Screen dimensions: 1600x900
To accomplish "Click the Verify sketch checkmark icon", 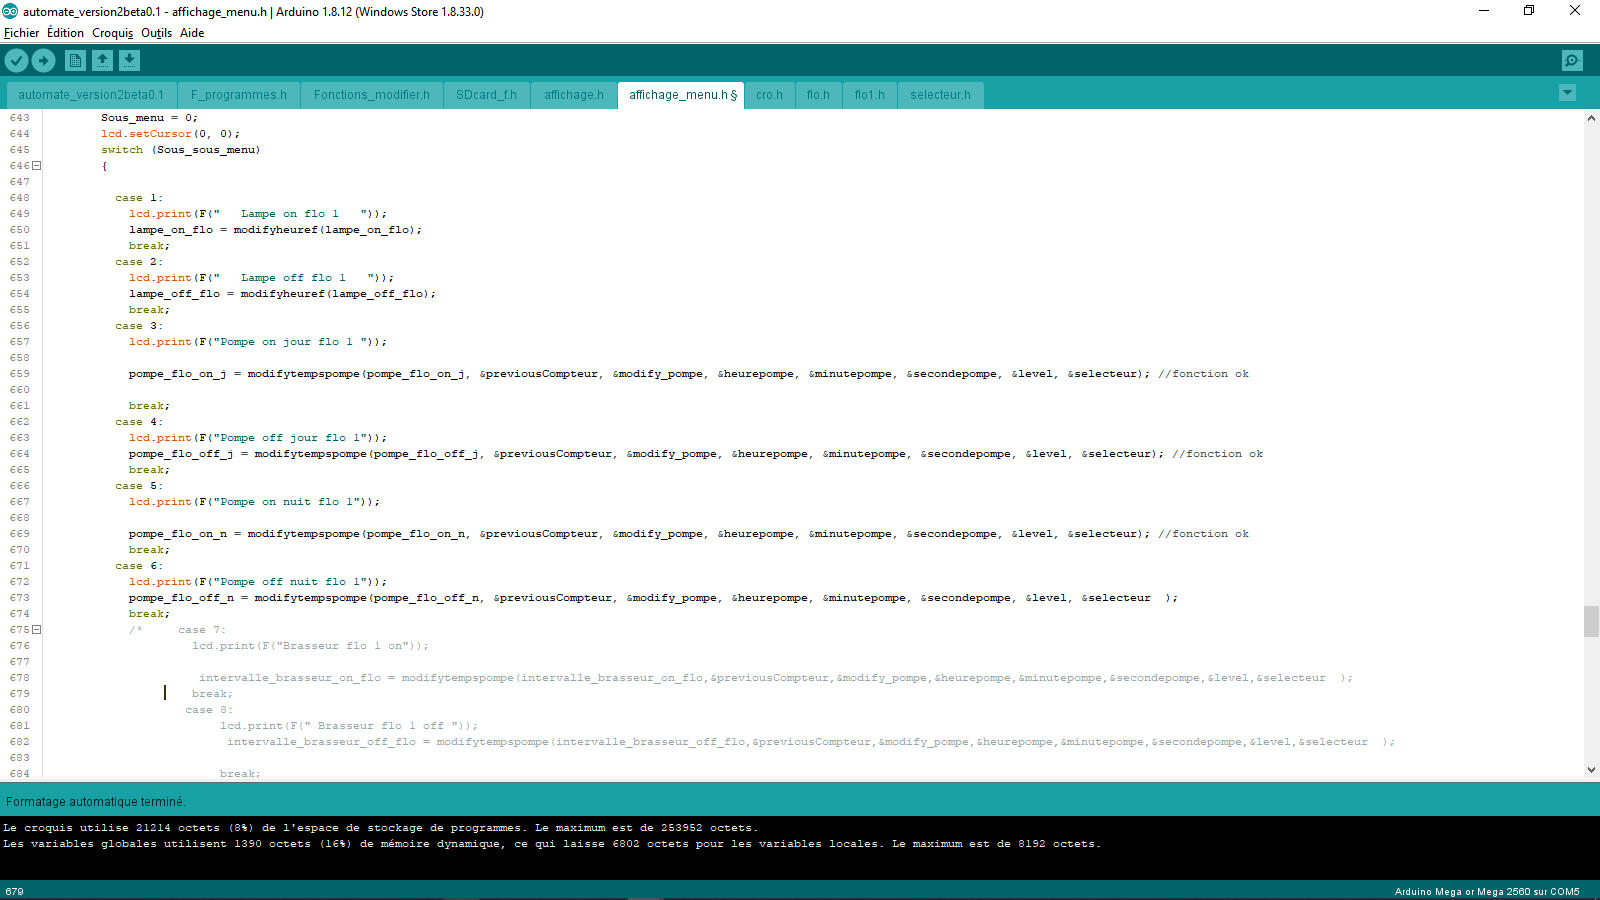I will (x=16, y=61).
